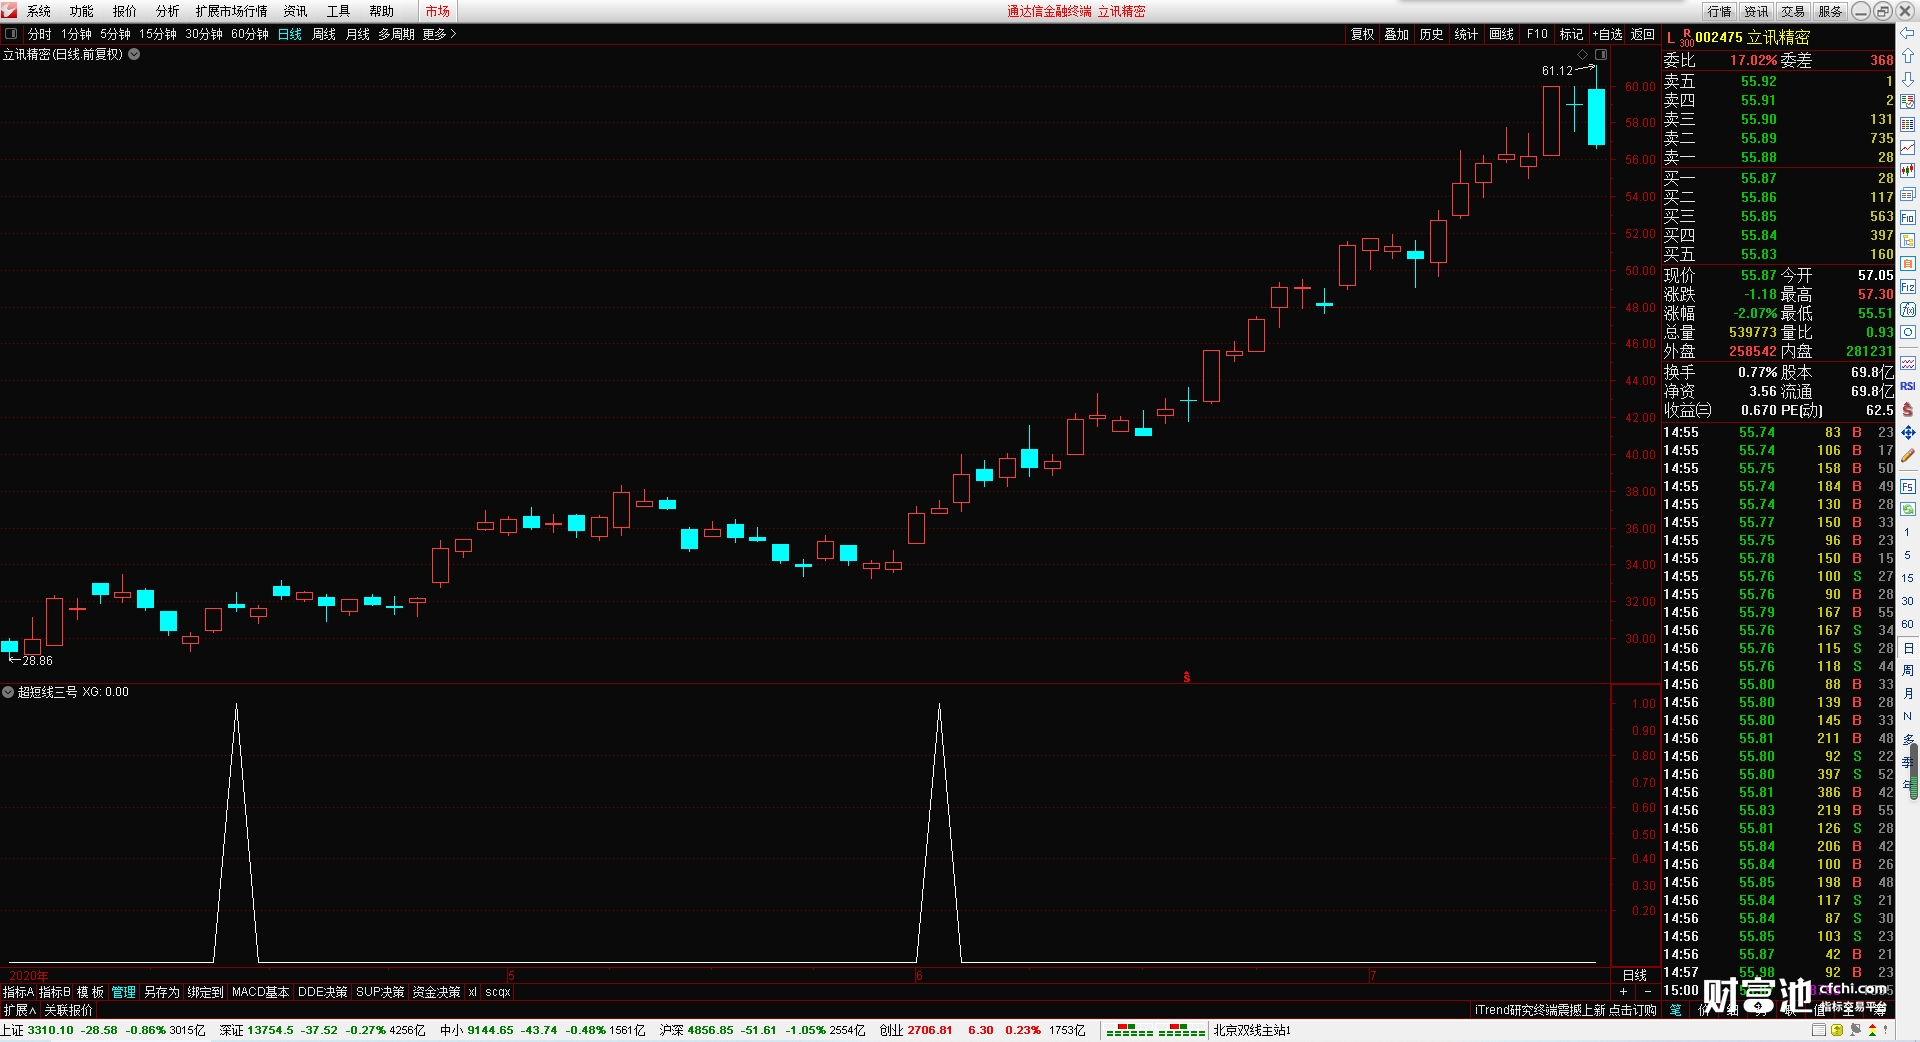
Task: Click the red logo icon beside 系统
Action: click(x=10, y=11)
